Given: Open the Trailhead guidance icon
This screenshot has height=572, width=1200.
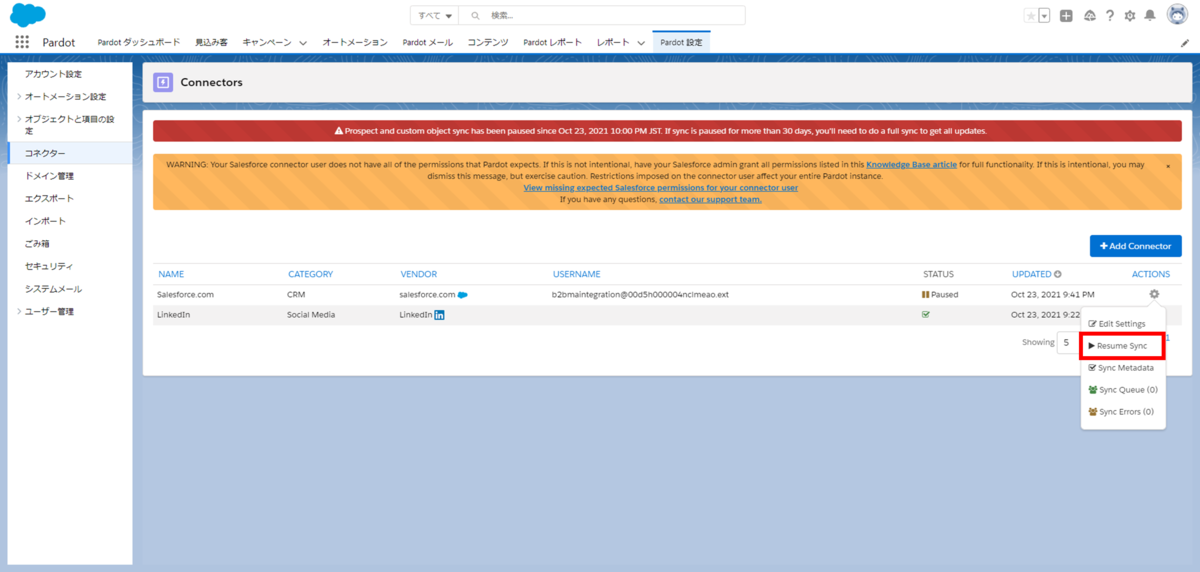Looking at the screenshot, I should click(1089, 15).
